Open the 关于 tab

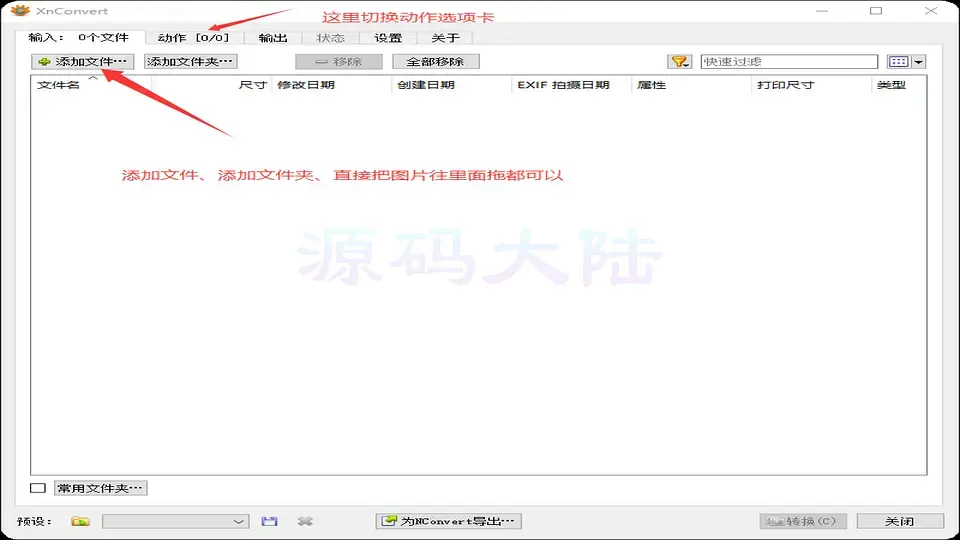[445, 38]
